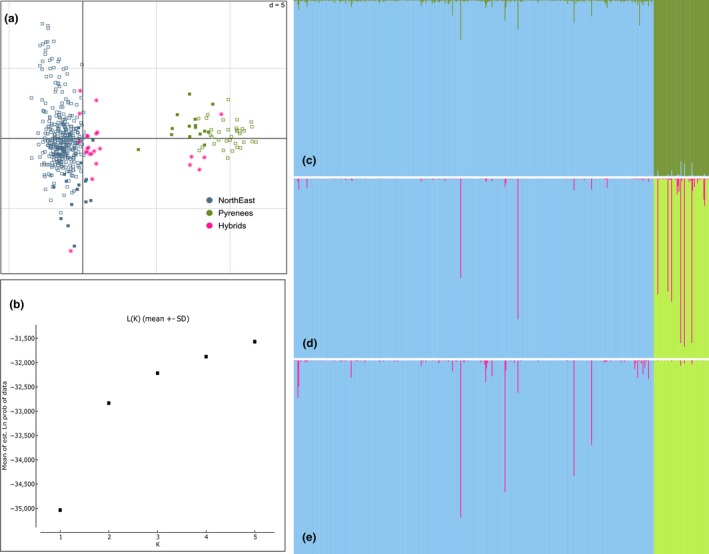Click the L(K) (mean +- SD) title
Viewport: 709px width, 554px height.
(x=158, y=319)
